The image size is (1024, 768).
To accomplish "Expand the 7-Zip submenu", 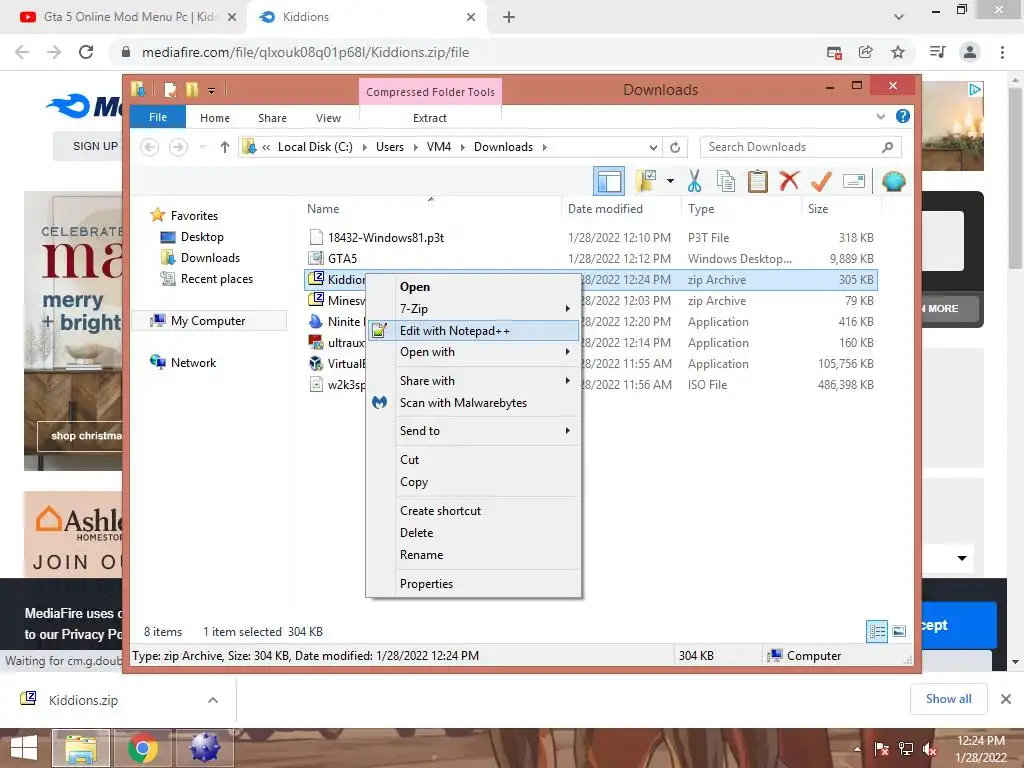I will pyautogui.click(x=473, y=308).
